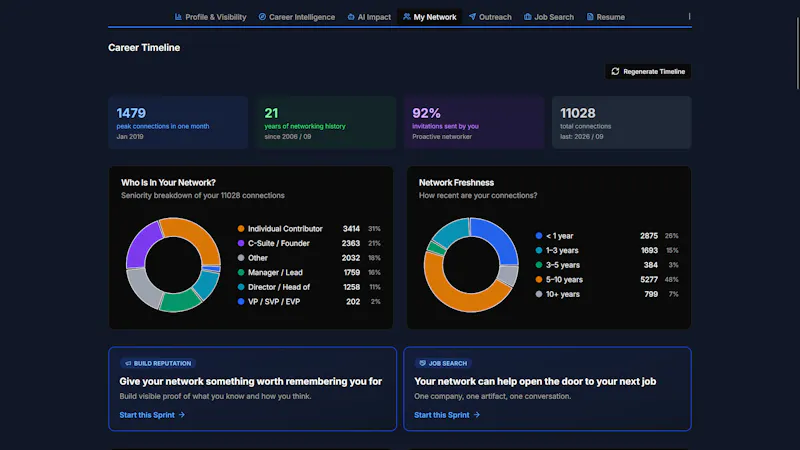Click the document icon beside Resume

(x=590, y=17)
